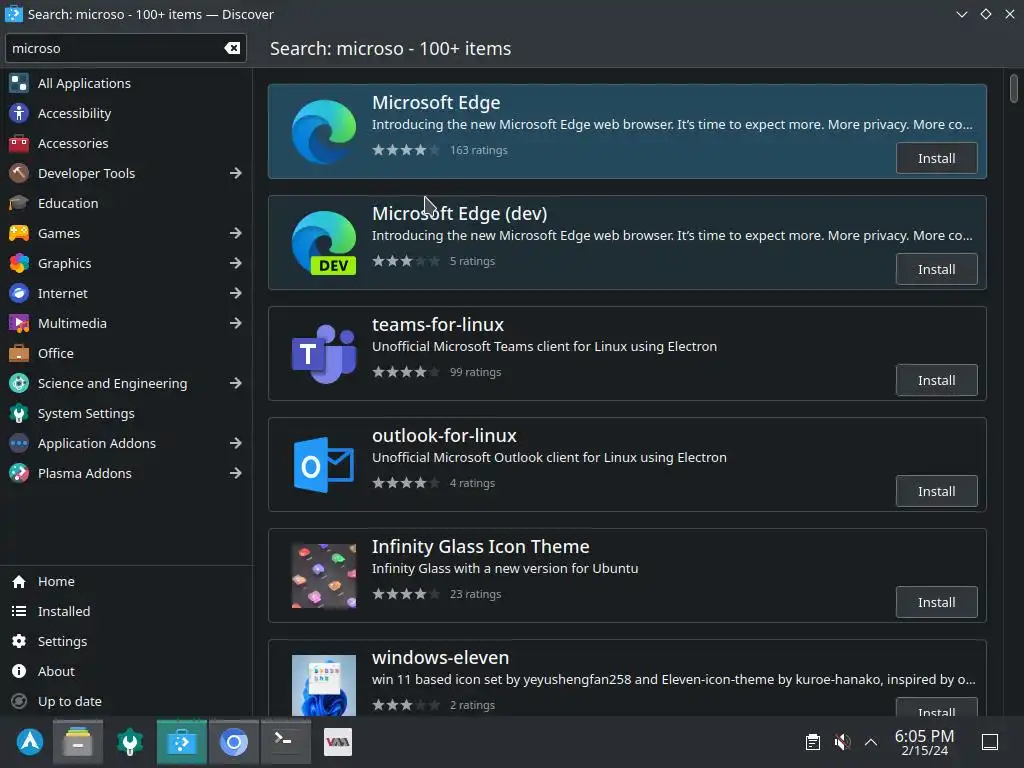1024x768 pixels.
Task: Open the Infinity Glass Icon Theme thumbnail
Action: (324, 575)
